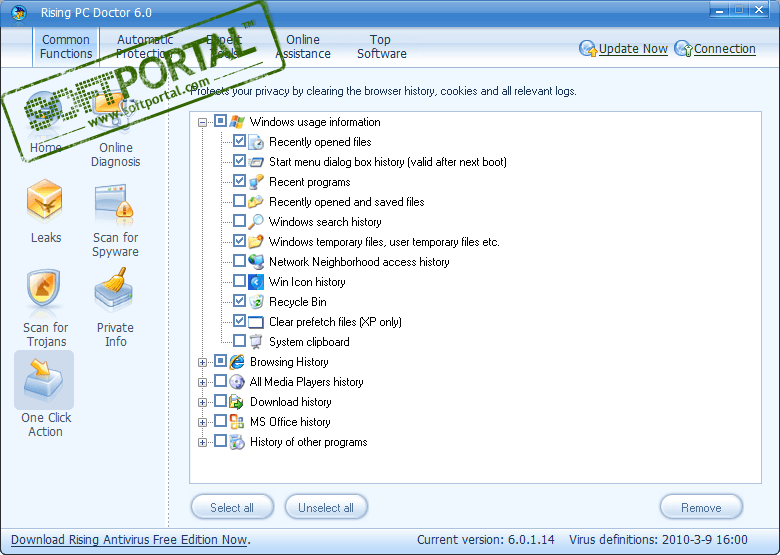This screenshot has height=555, width=780.
Task: Expand the Download history node
Action: pos(202,402)
